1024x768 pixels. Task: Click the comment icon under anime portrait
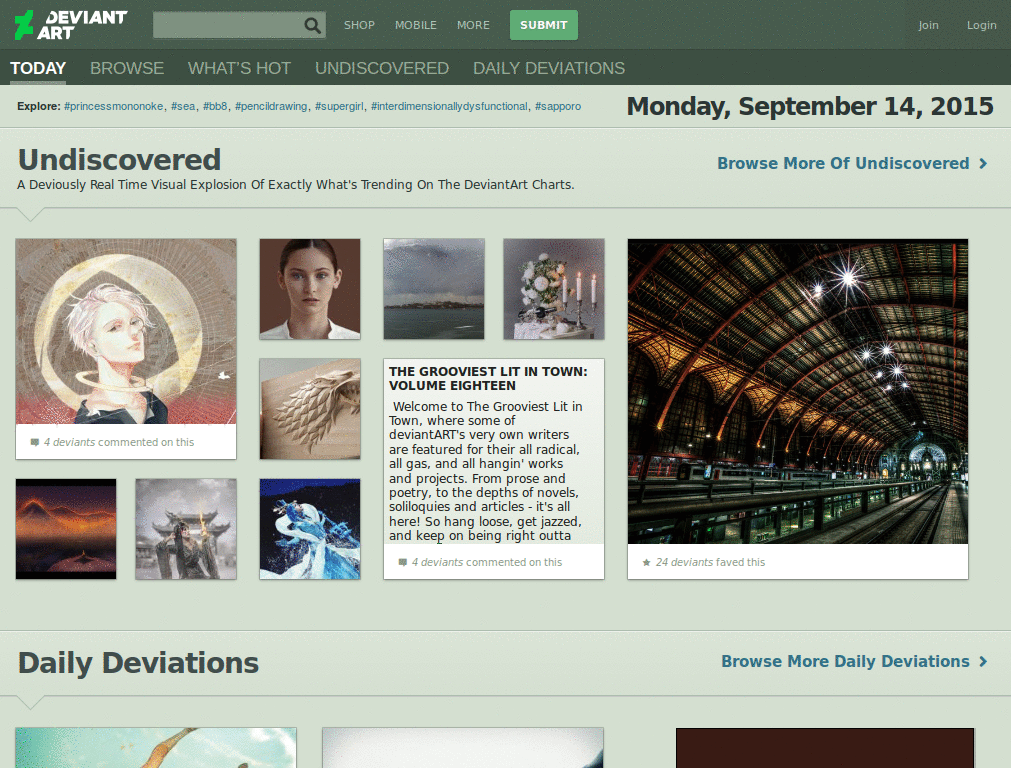[35, 442]
